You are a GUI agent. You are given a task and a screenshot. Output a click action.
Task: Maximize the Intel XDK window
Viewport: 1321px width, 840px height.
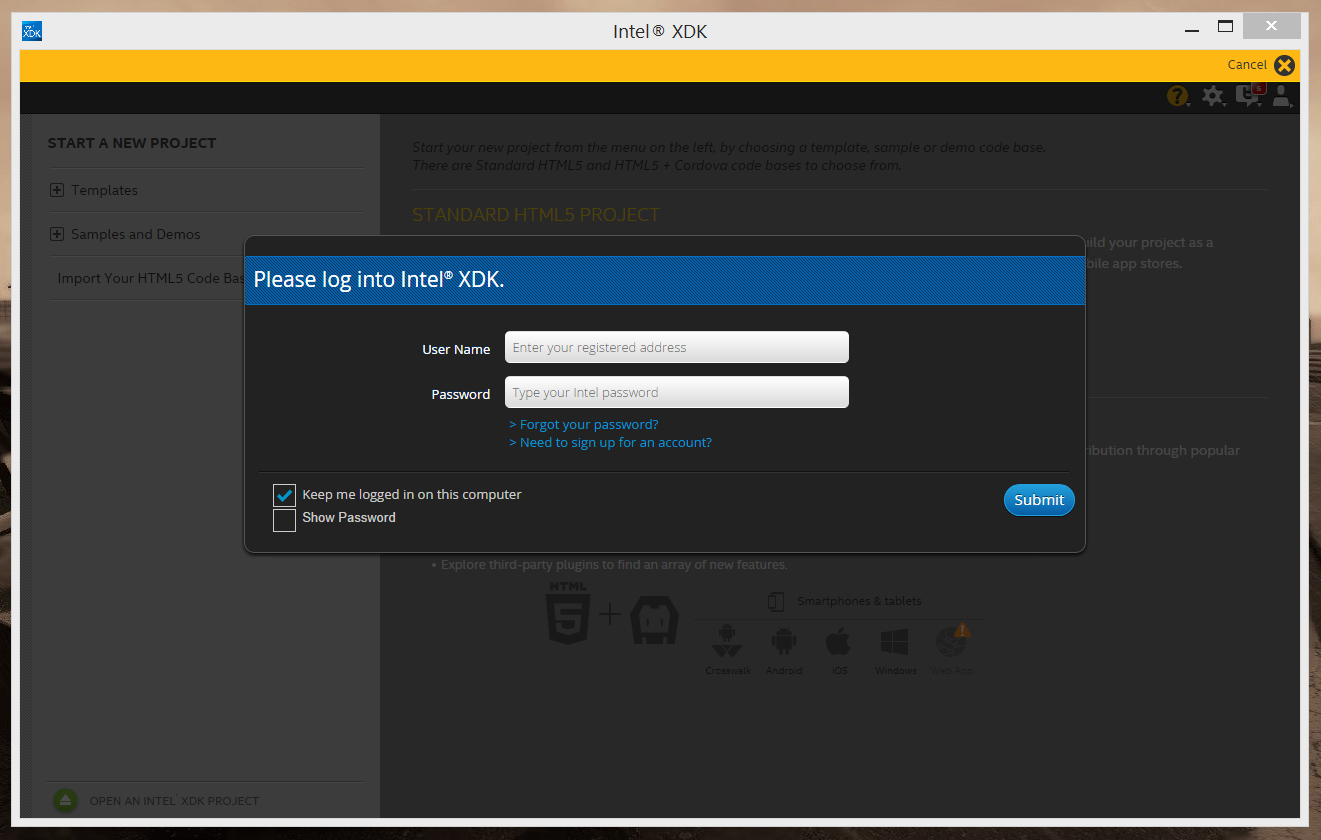coord(1225,27)
